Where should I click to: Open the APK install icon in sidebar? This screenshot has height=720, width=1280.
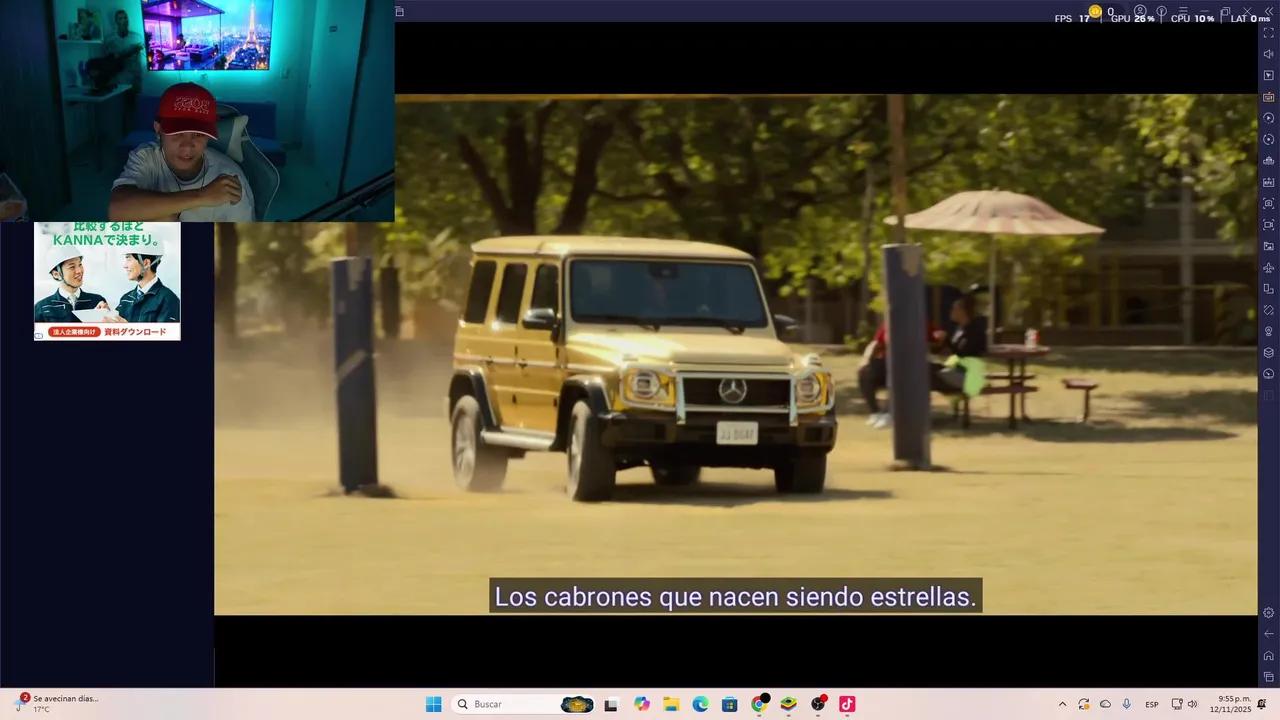[x=1268, y=182]
